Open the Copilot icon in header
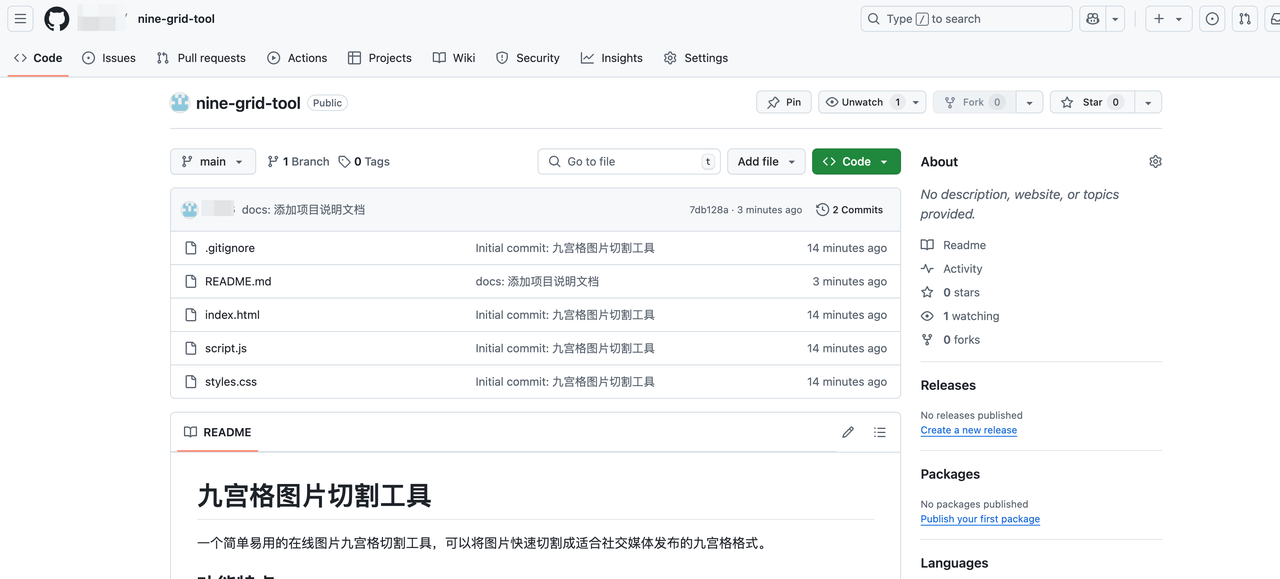This screenshot has height=579, width=1280. (1092, 19)
